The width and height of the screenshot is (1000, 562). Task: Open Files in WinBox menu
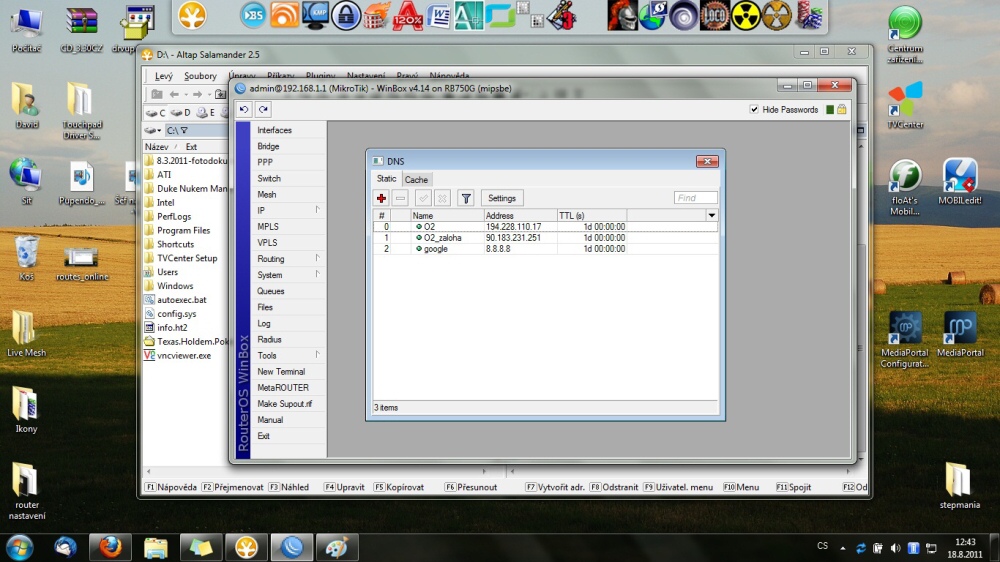265,307
